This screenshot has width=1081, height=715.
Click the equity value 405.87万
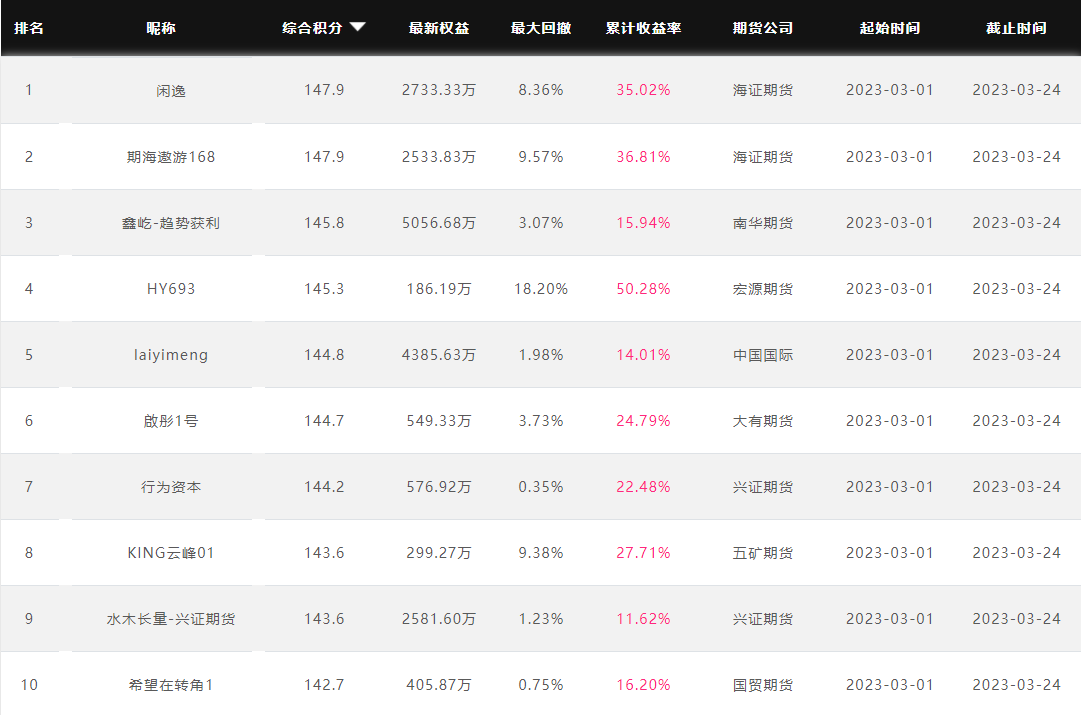pyautogui.click(x=438, y=685)
